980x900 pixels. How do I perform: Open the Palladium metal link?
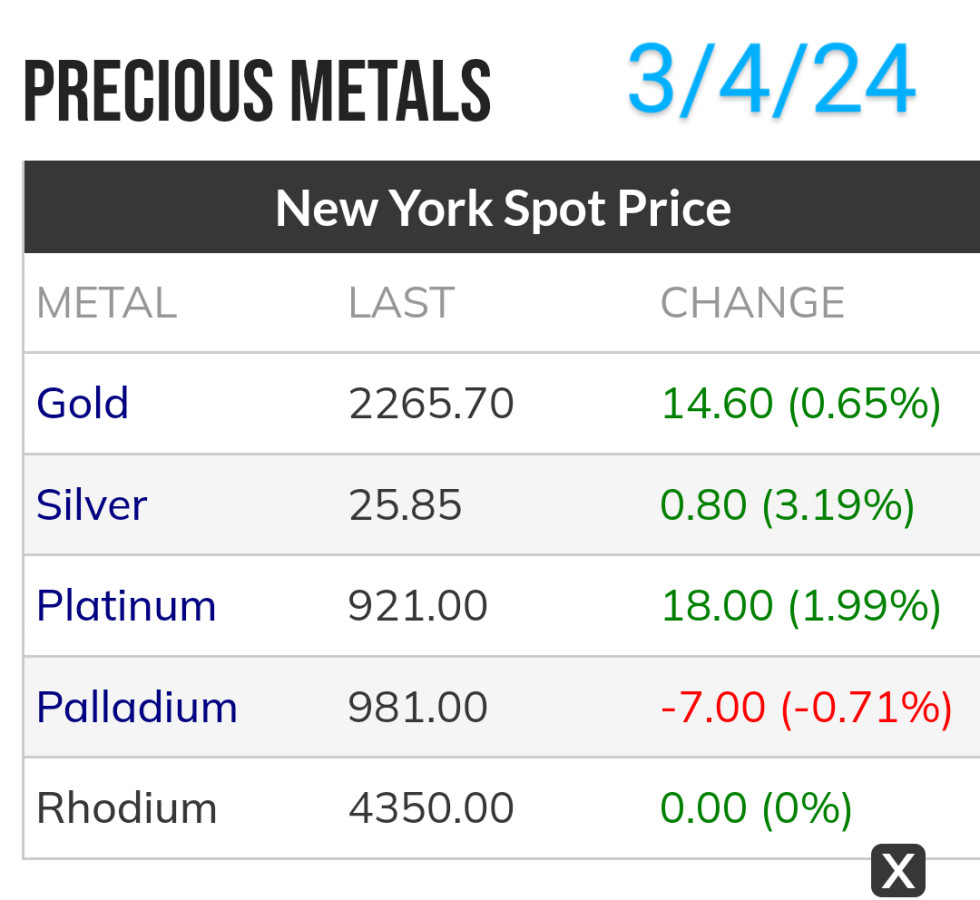(137, 707)
